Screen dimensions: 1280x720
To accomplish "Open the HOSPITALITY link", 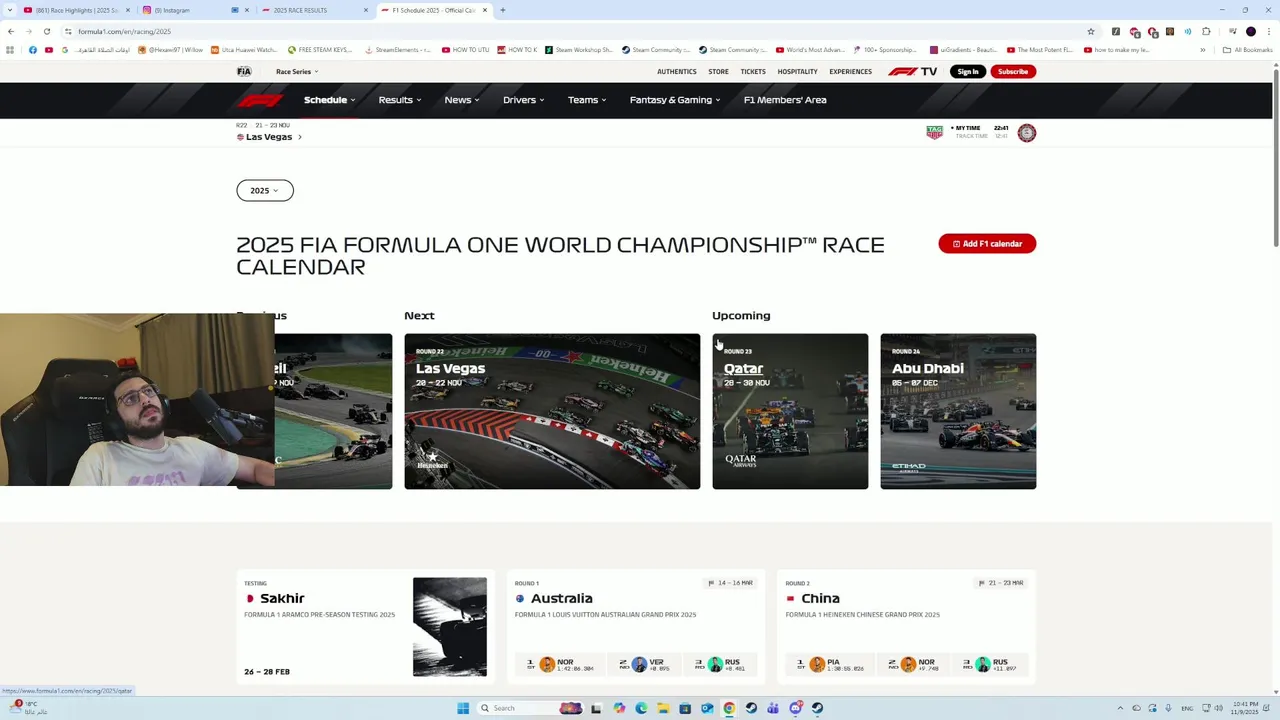I will tap(797, 71).
